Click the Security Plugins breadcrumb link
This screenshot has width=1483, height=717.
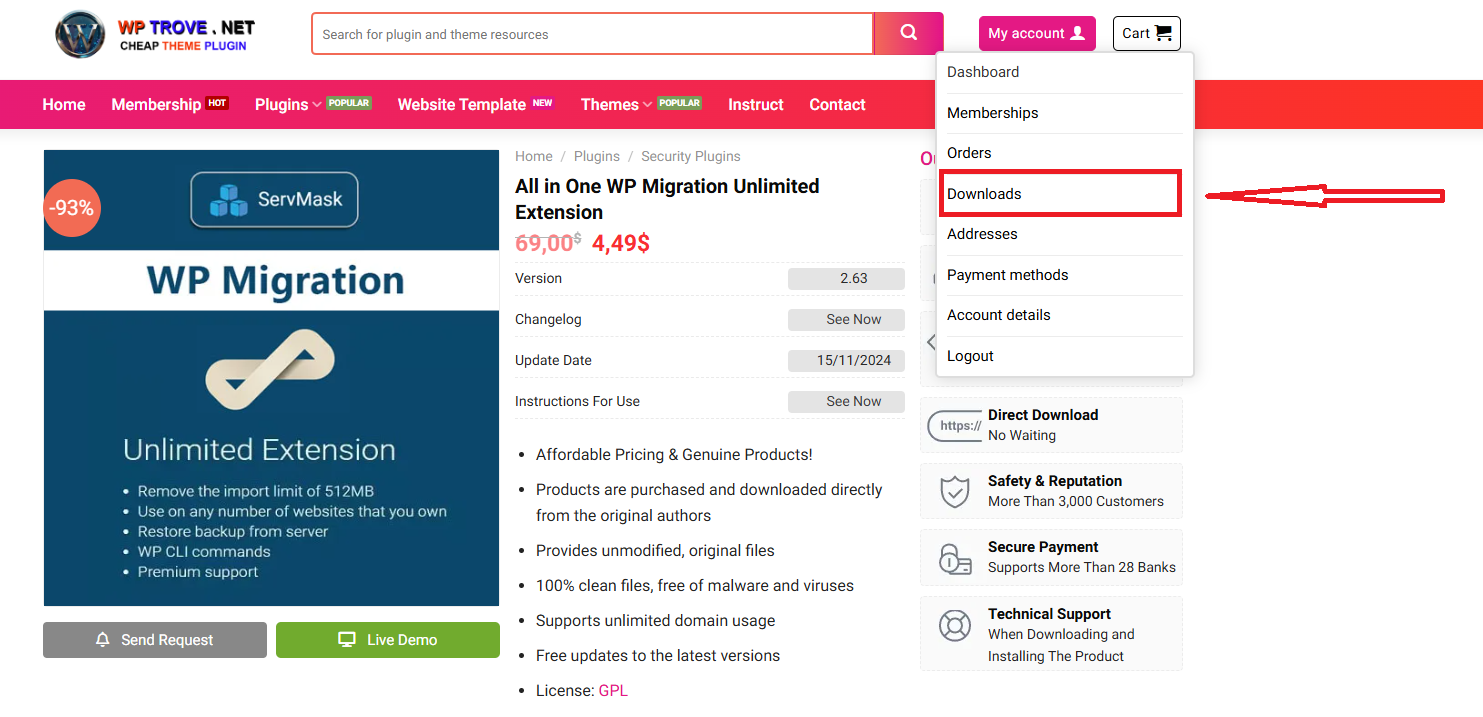click(690, 157)
